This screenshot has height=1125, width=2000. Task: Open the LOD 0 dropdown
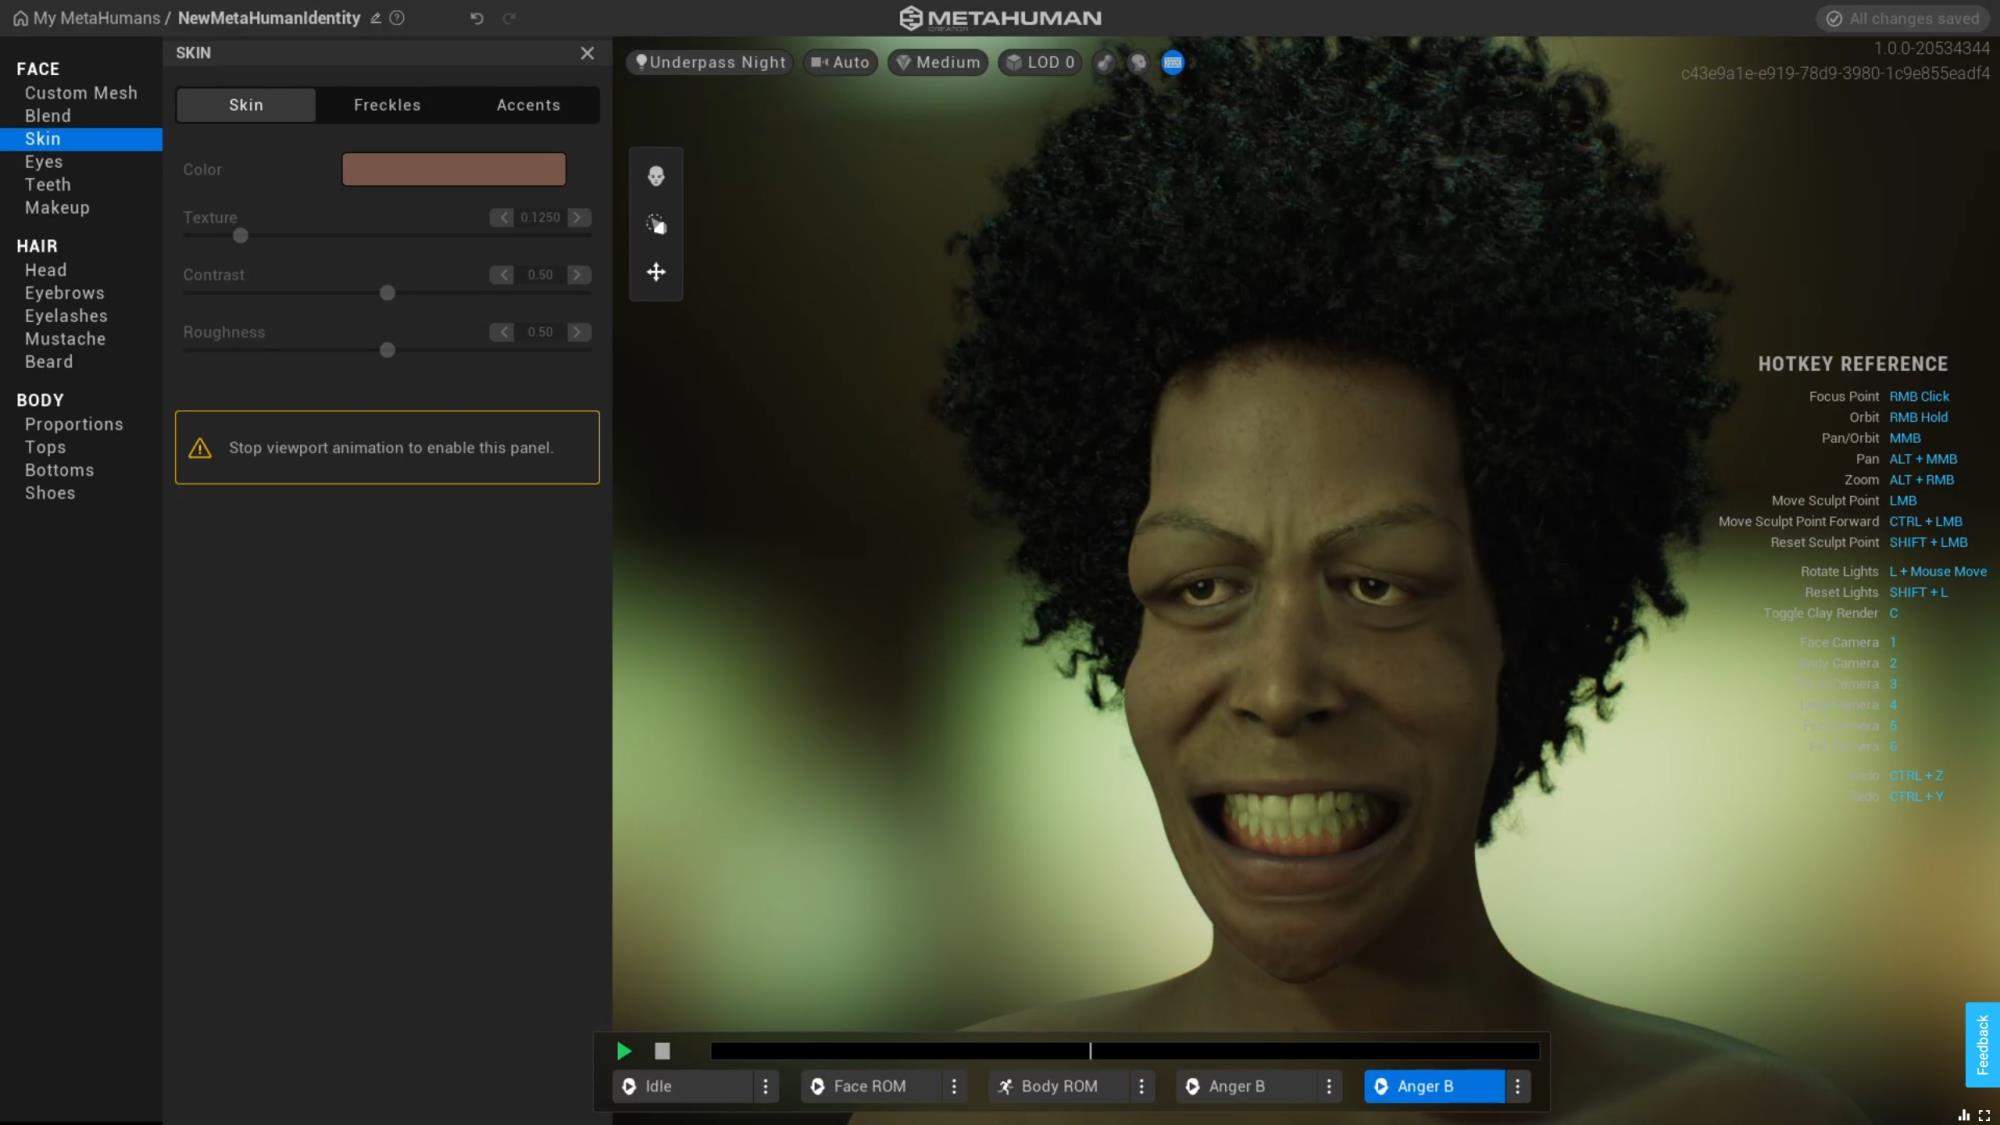coord(1041,62)
